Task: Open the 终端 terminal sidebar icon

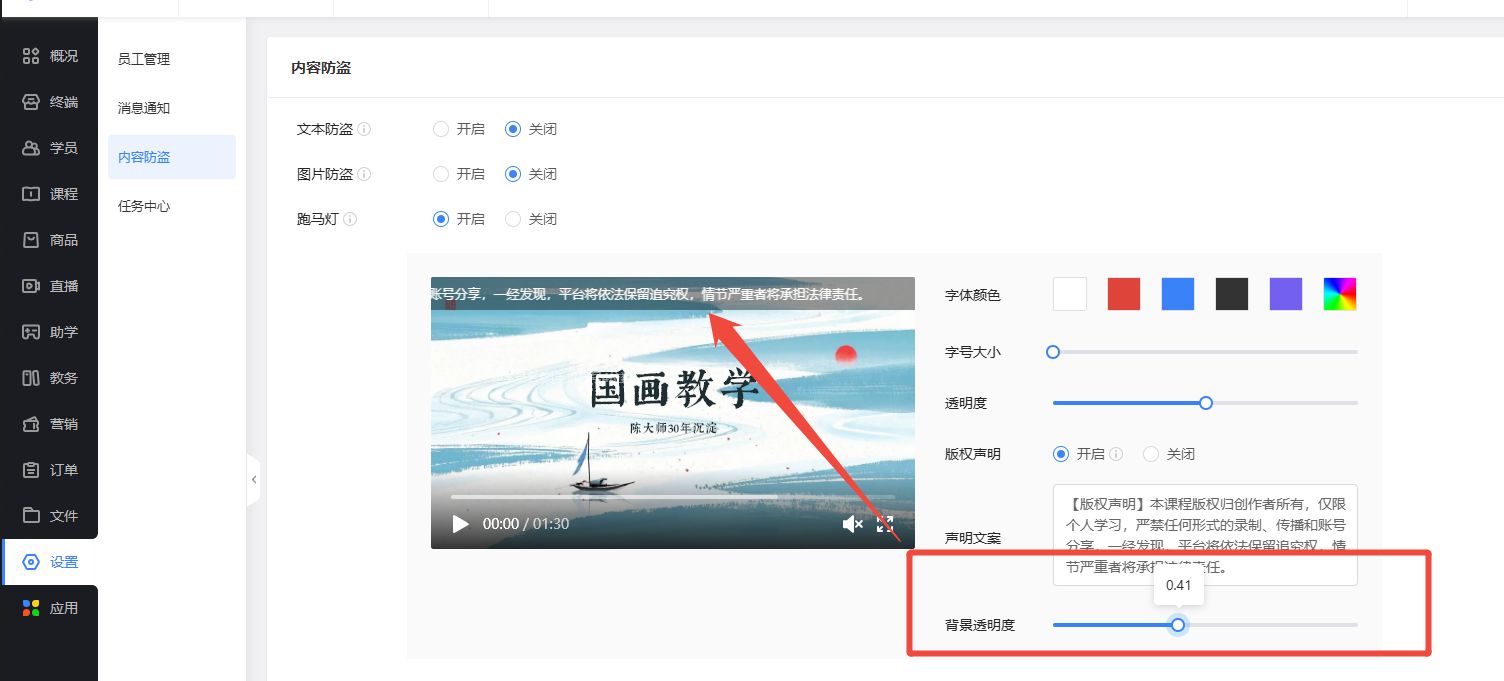Action: click(31, 102)
